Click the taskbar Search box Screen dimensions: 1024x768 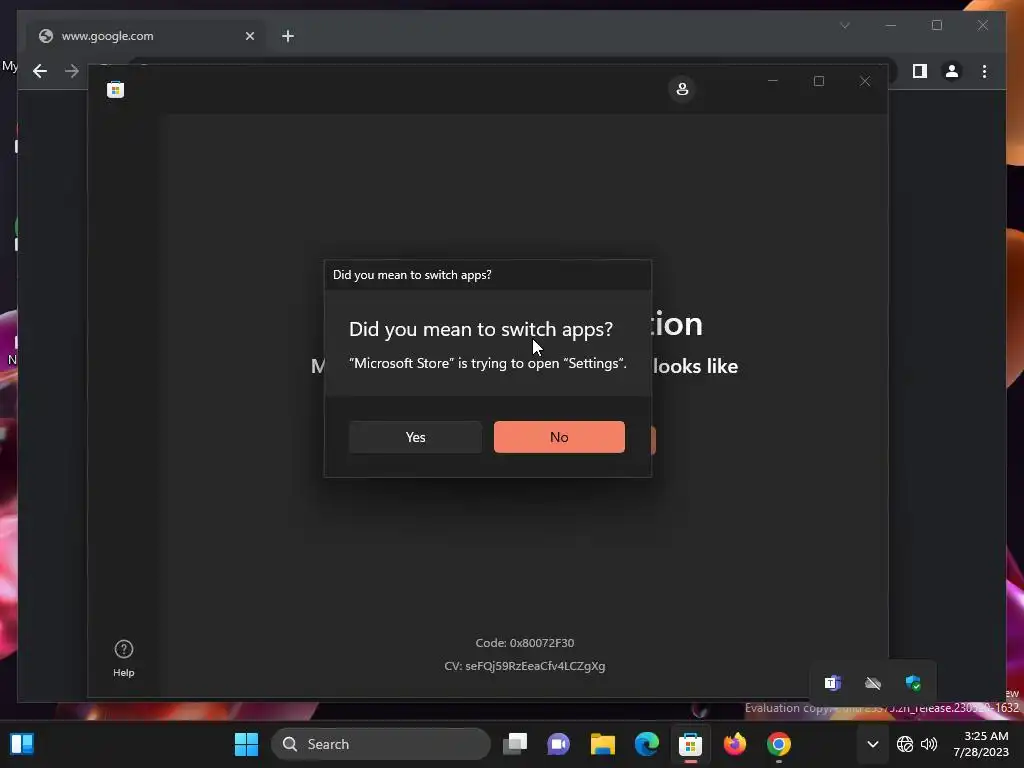(381, 744)
